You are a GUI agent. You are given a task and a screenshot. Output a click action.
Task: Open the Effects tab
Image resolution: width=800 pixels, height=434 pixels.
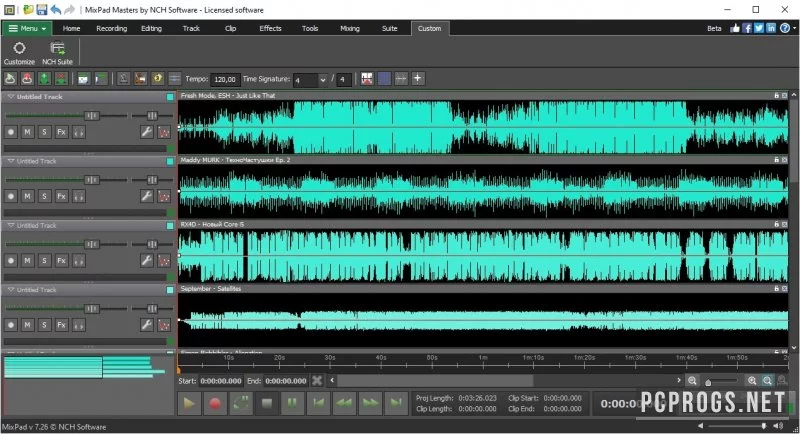click(270, 29)
